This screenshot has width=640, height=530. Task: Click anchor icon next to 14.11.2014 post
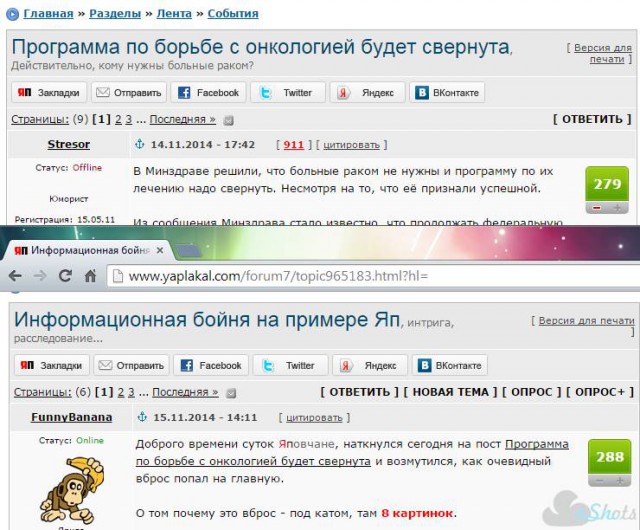[140, 144]
